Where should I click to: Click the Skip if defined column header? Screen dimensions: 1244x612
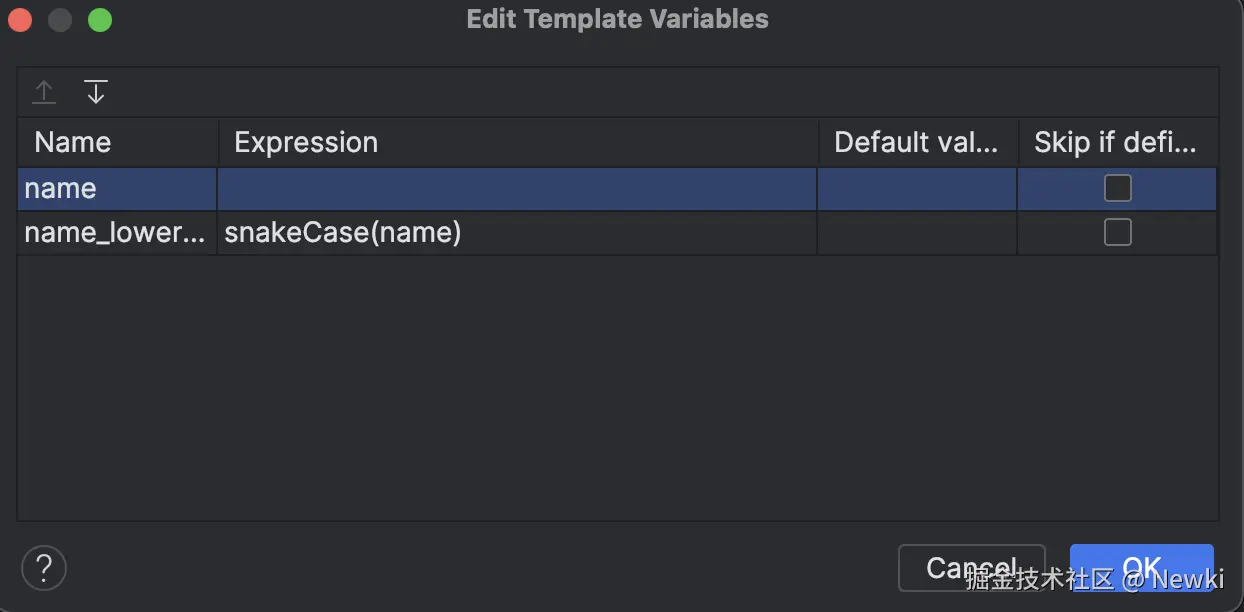pos(1117,142)
